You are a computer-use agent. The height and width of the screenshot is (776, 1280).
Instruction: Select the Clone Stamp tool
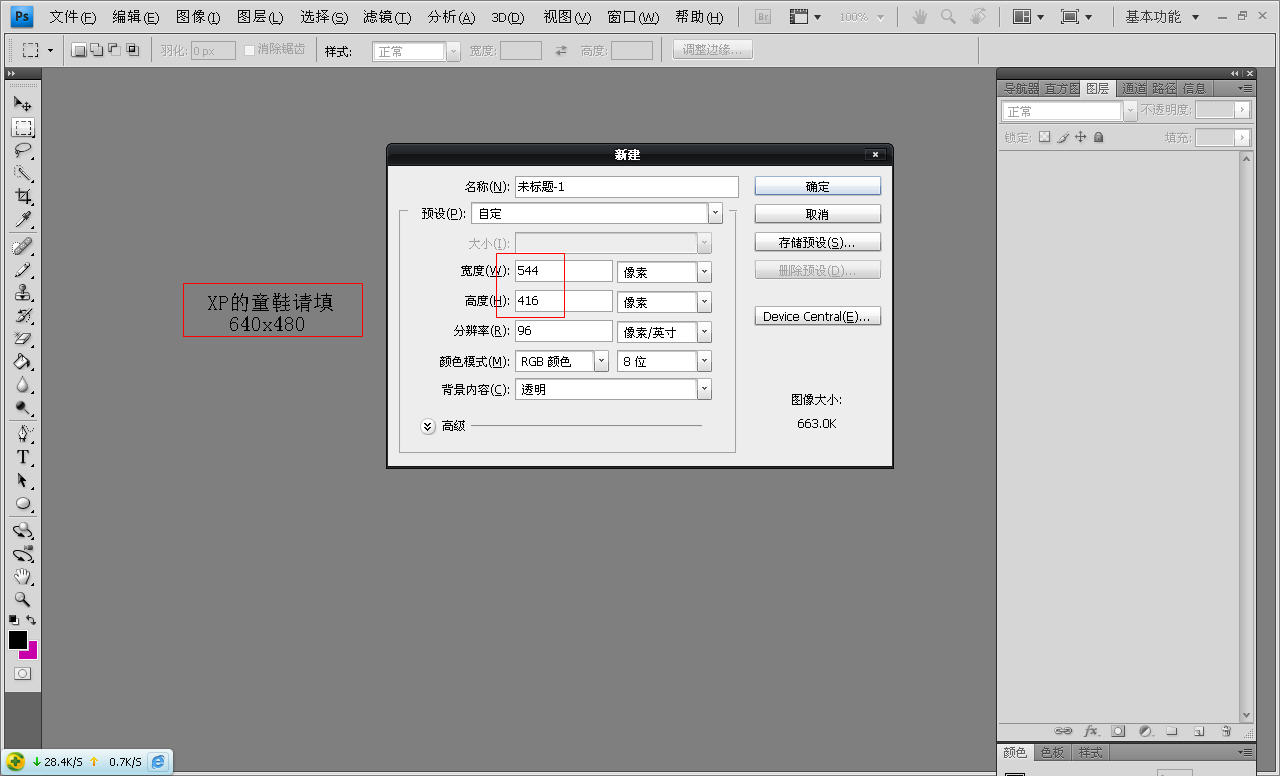pos(23,293)
